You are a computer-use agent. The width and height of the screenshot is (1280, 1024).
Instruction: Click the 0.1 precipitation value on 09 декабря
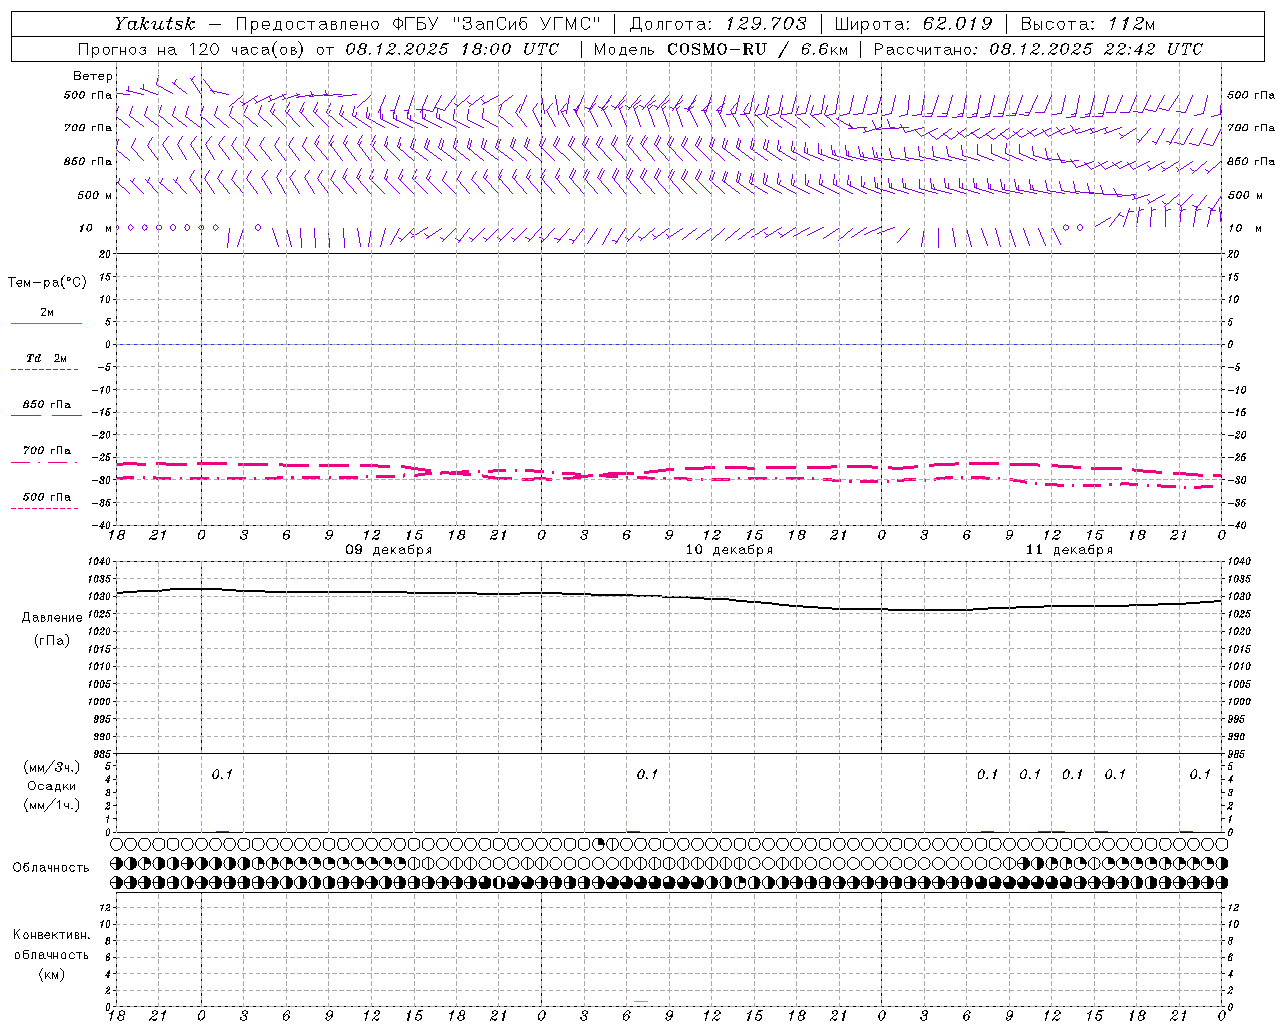click(222, 774)
